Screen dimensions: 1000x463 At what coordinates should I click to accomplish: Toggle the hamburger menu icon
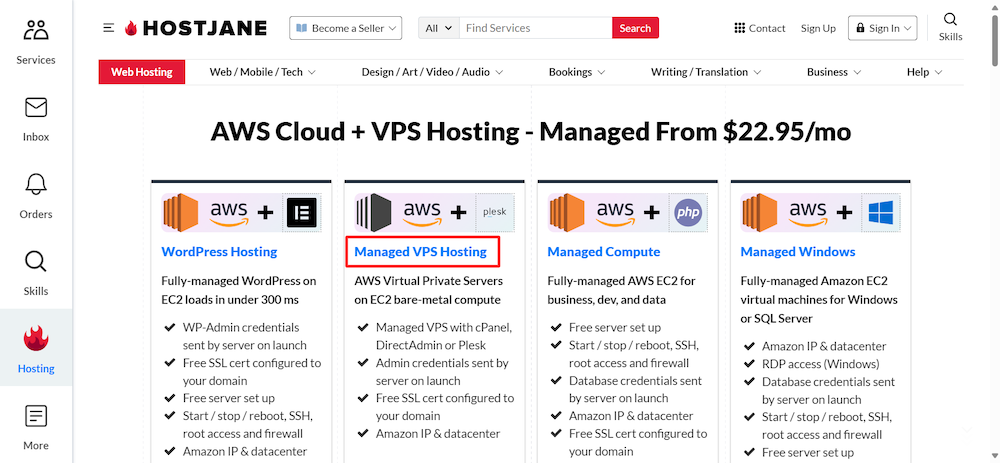109,28
